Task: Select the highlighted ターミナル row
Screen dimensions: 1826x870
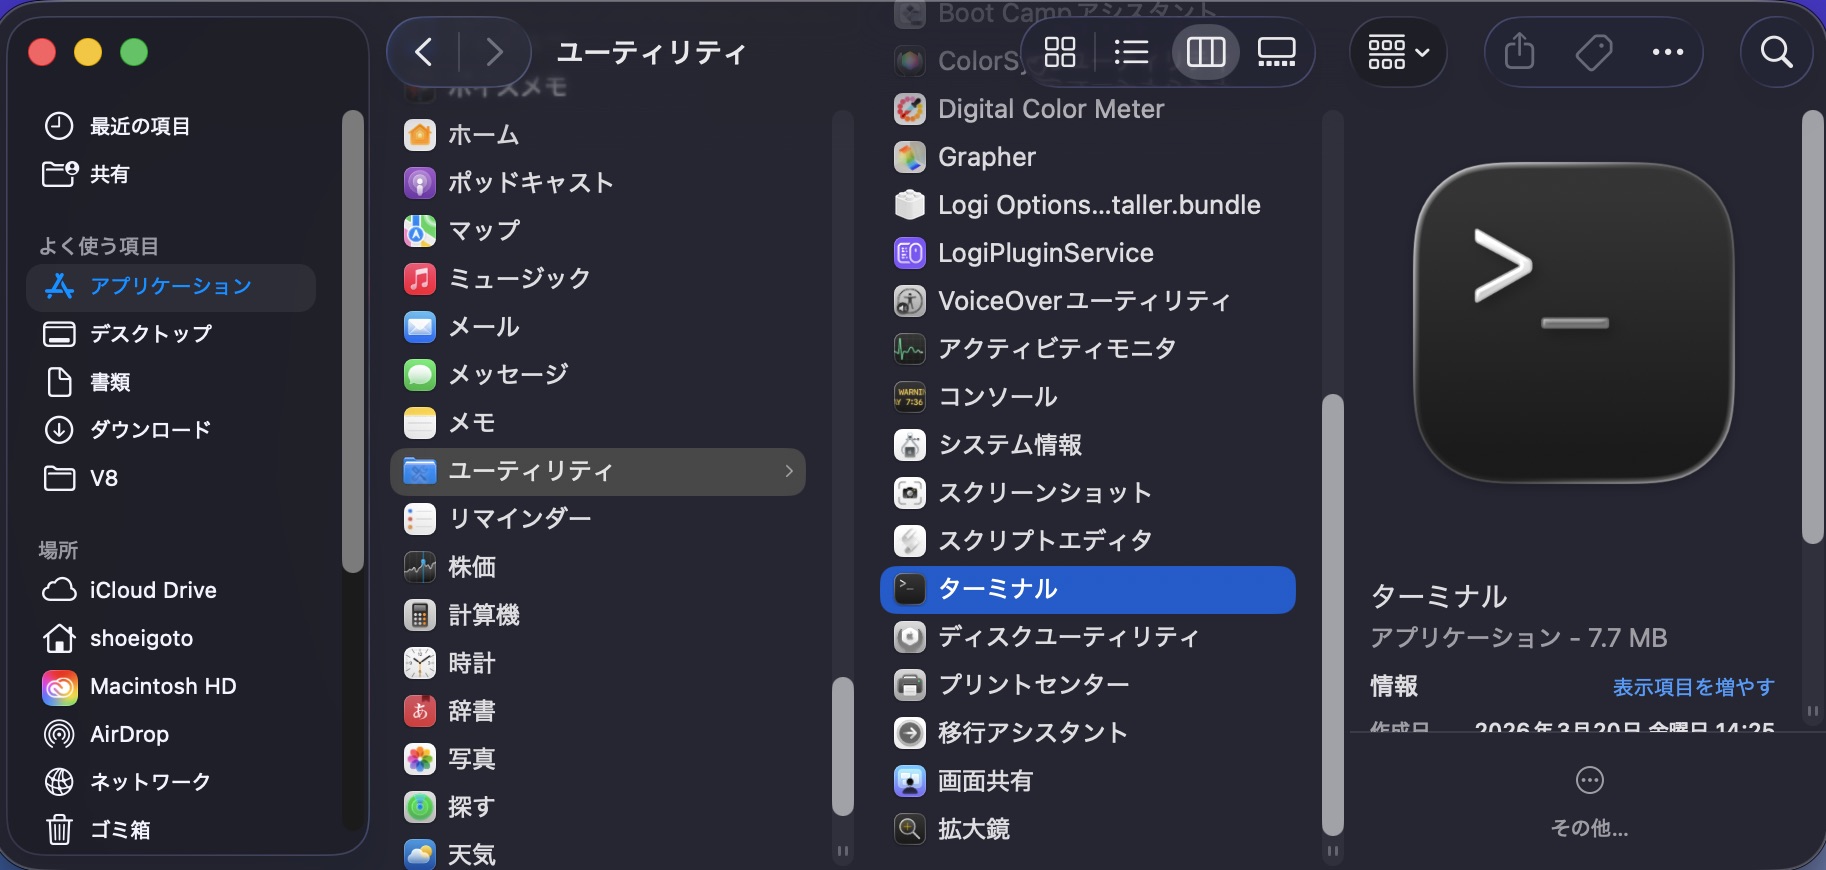Action: (1088, 590)
